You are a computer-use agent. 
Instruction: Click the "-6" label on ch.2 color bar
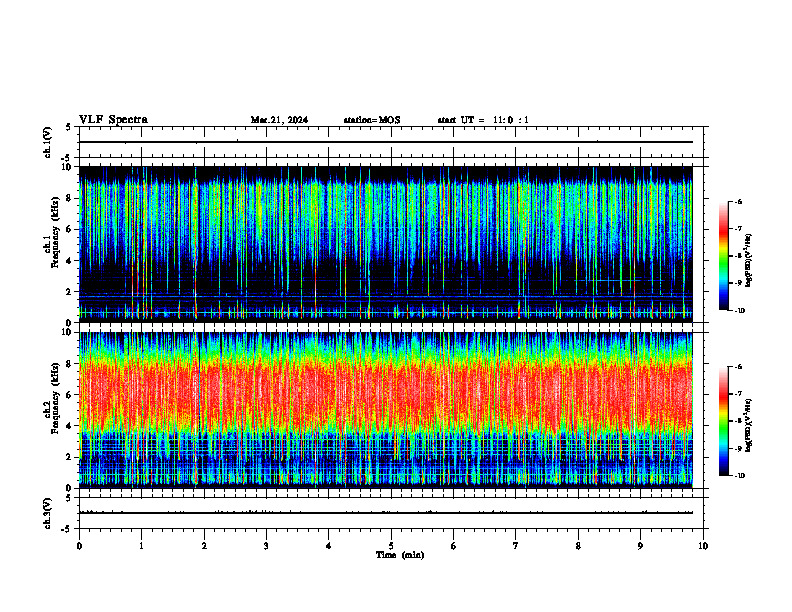738,367
